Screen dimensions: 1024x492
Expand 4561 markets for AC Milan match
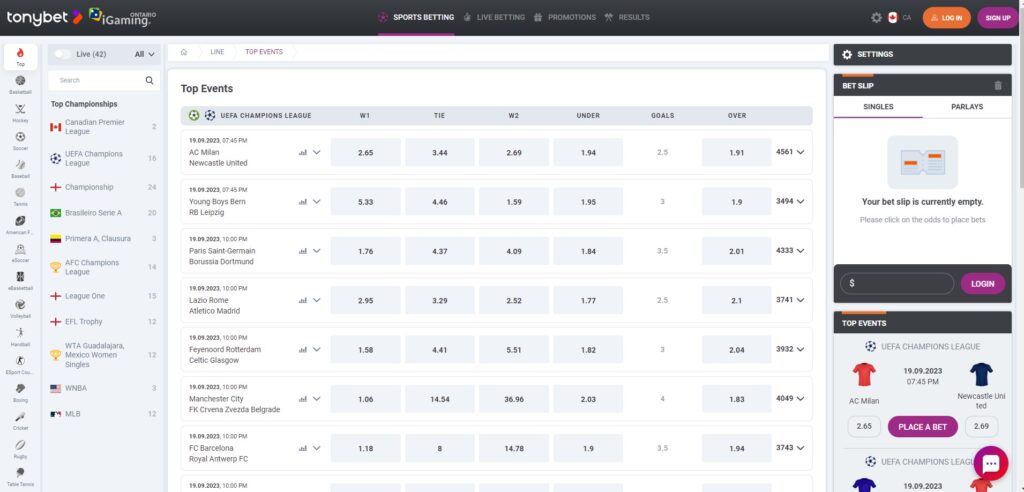click(x=790, y=152)
